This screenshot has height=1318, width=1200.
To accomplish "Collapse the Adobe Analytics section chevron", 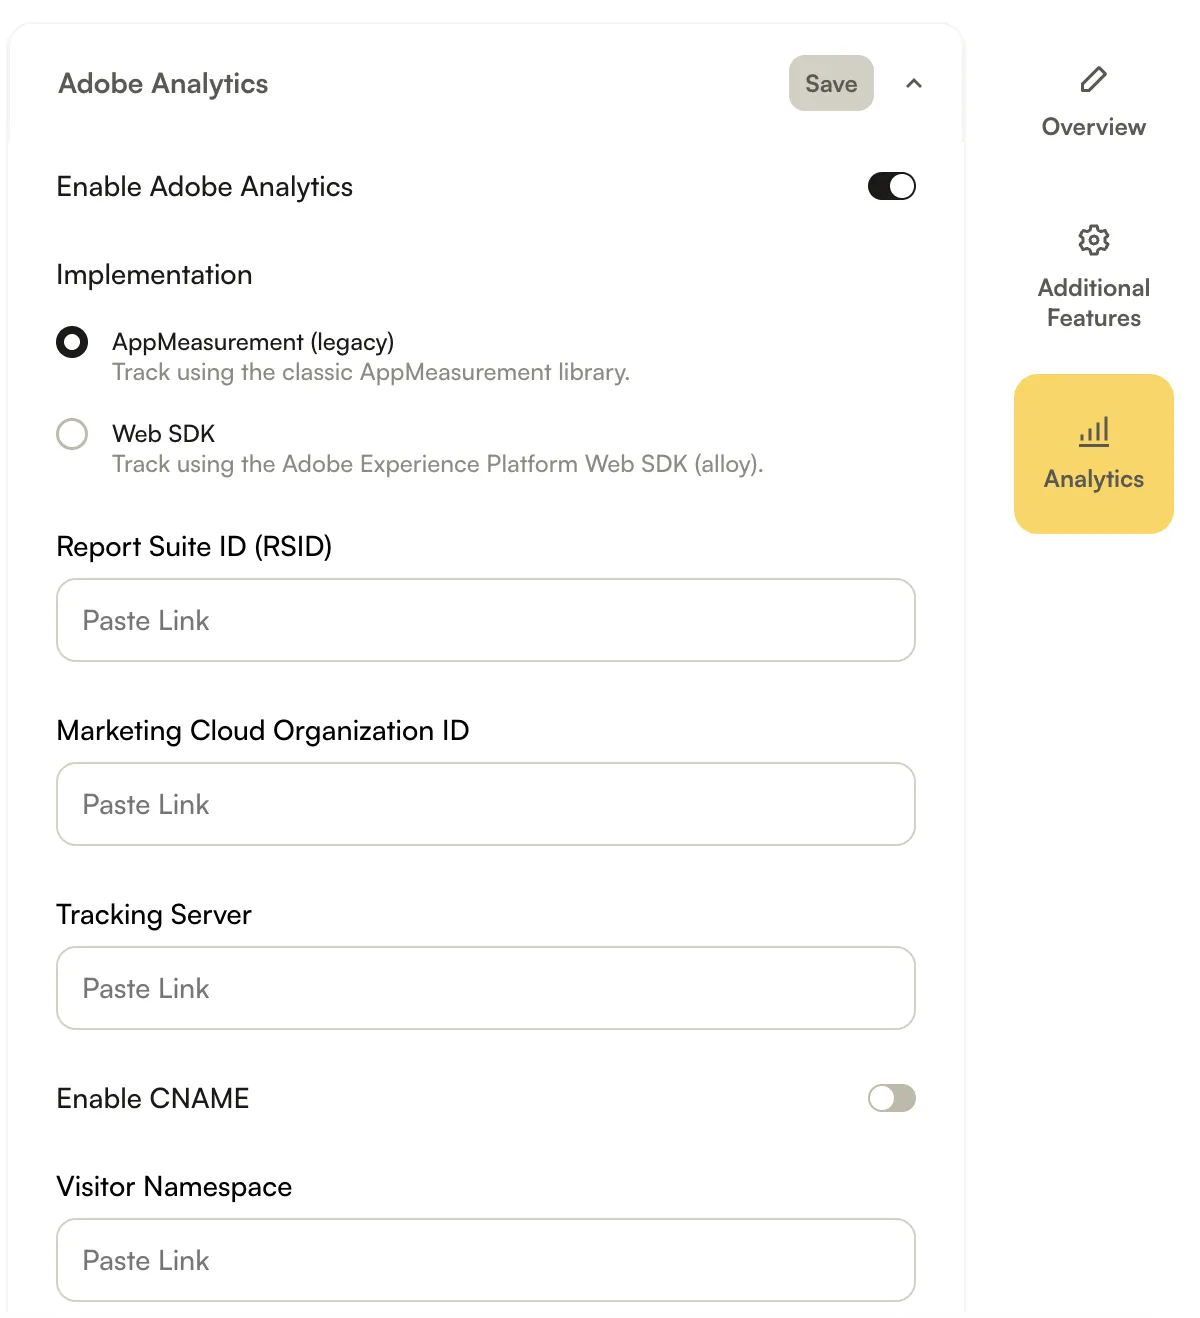I will pyautogui.click(x=913, y=83).
